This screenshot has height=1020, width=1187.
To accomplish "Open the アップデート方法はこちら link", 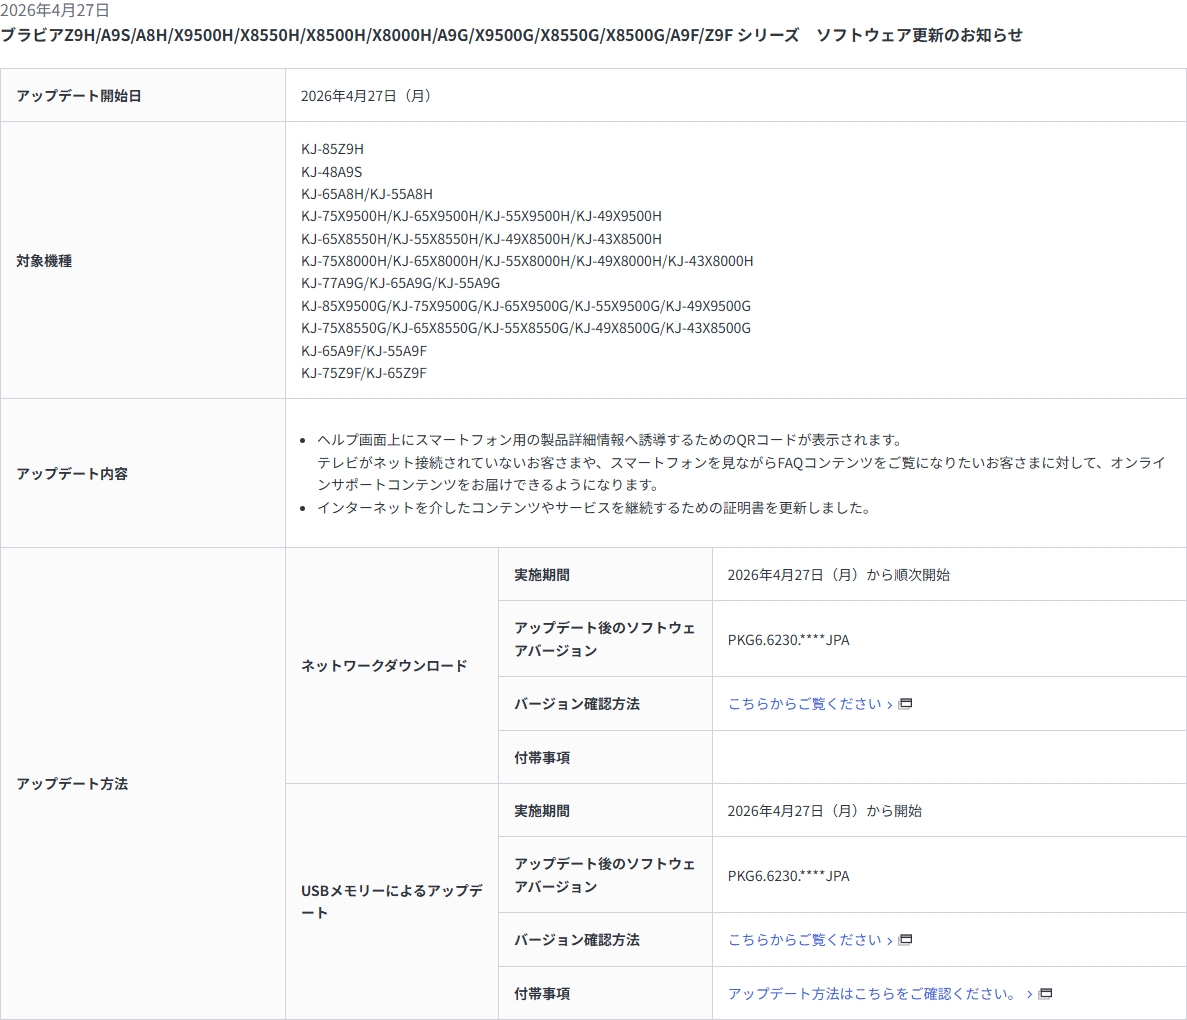I will tap(872, 994).
